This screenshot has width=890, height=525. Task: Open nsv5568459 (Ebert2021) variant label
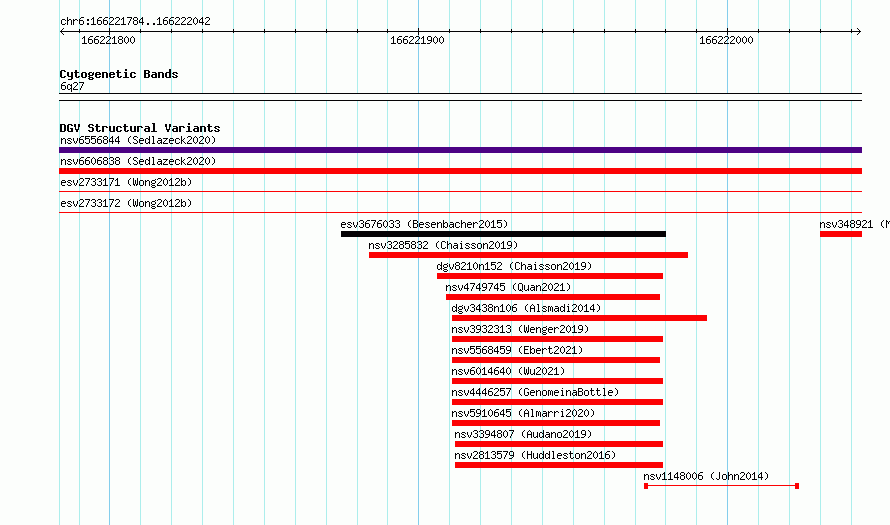click(x=517, y=350)
